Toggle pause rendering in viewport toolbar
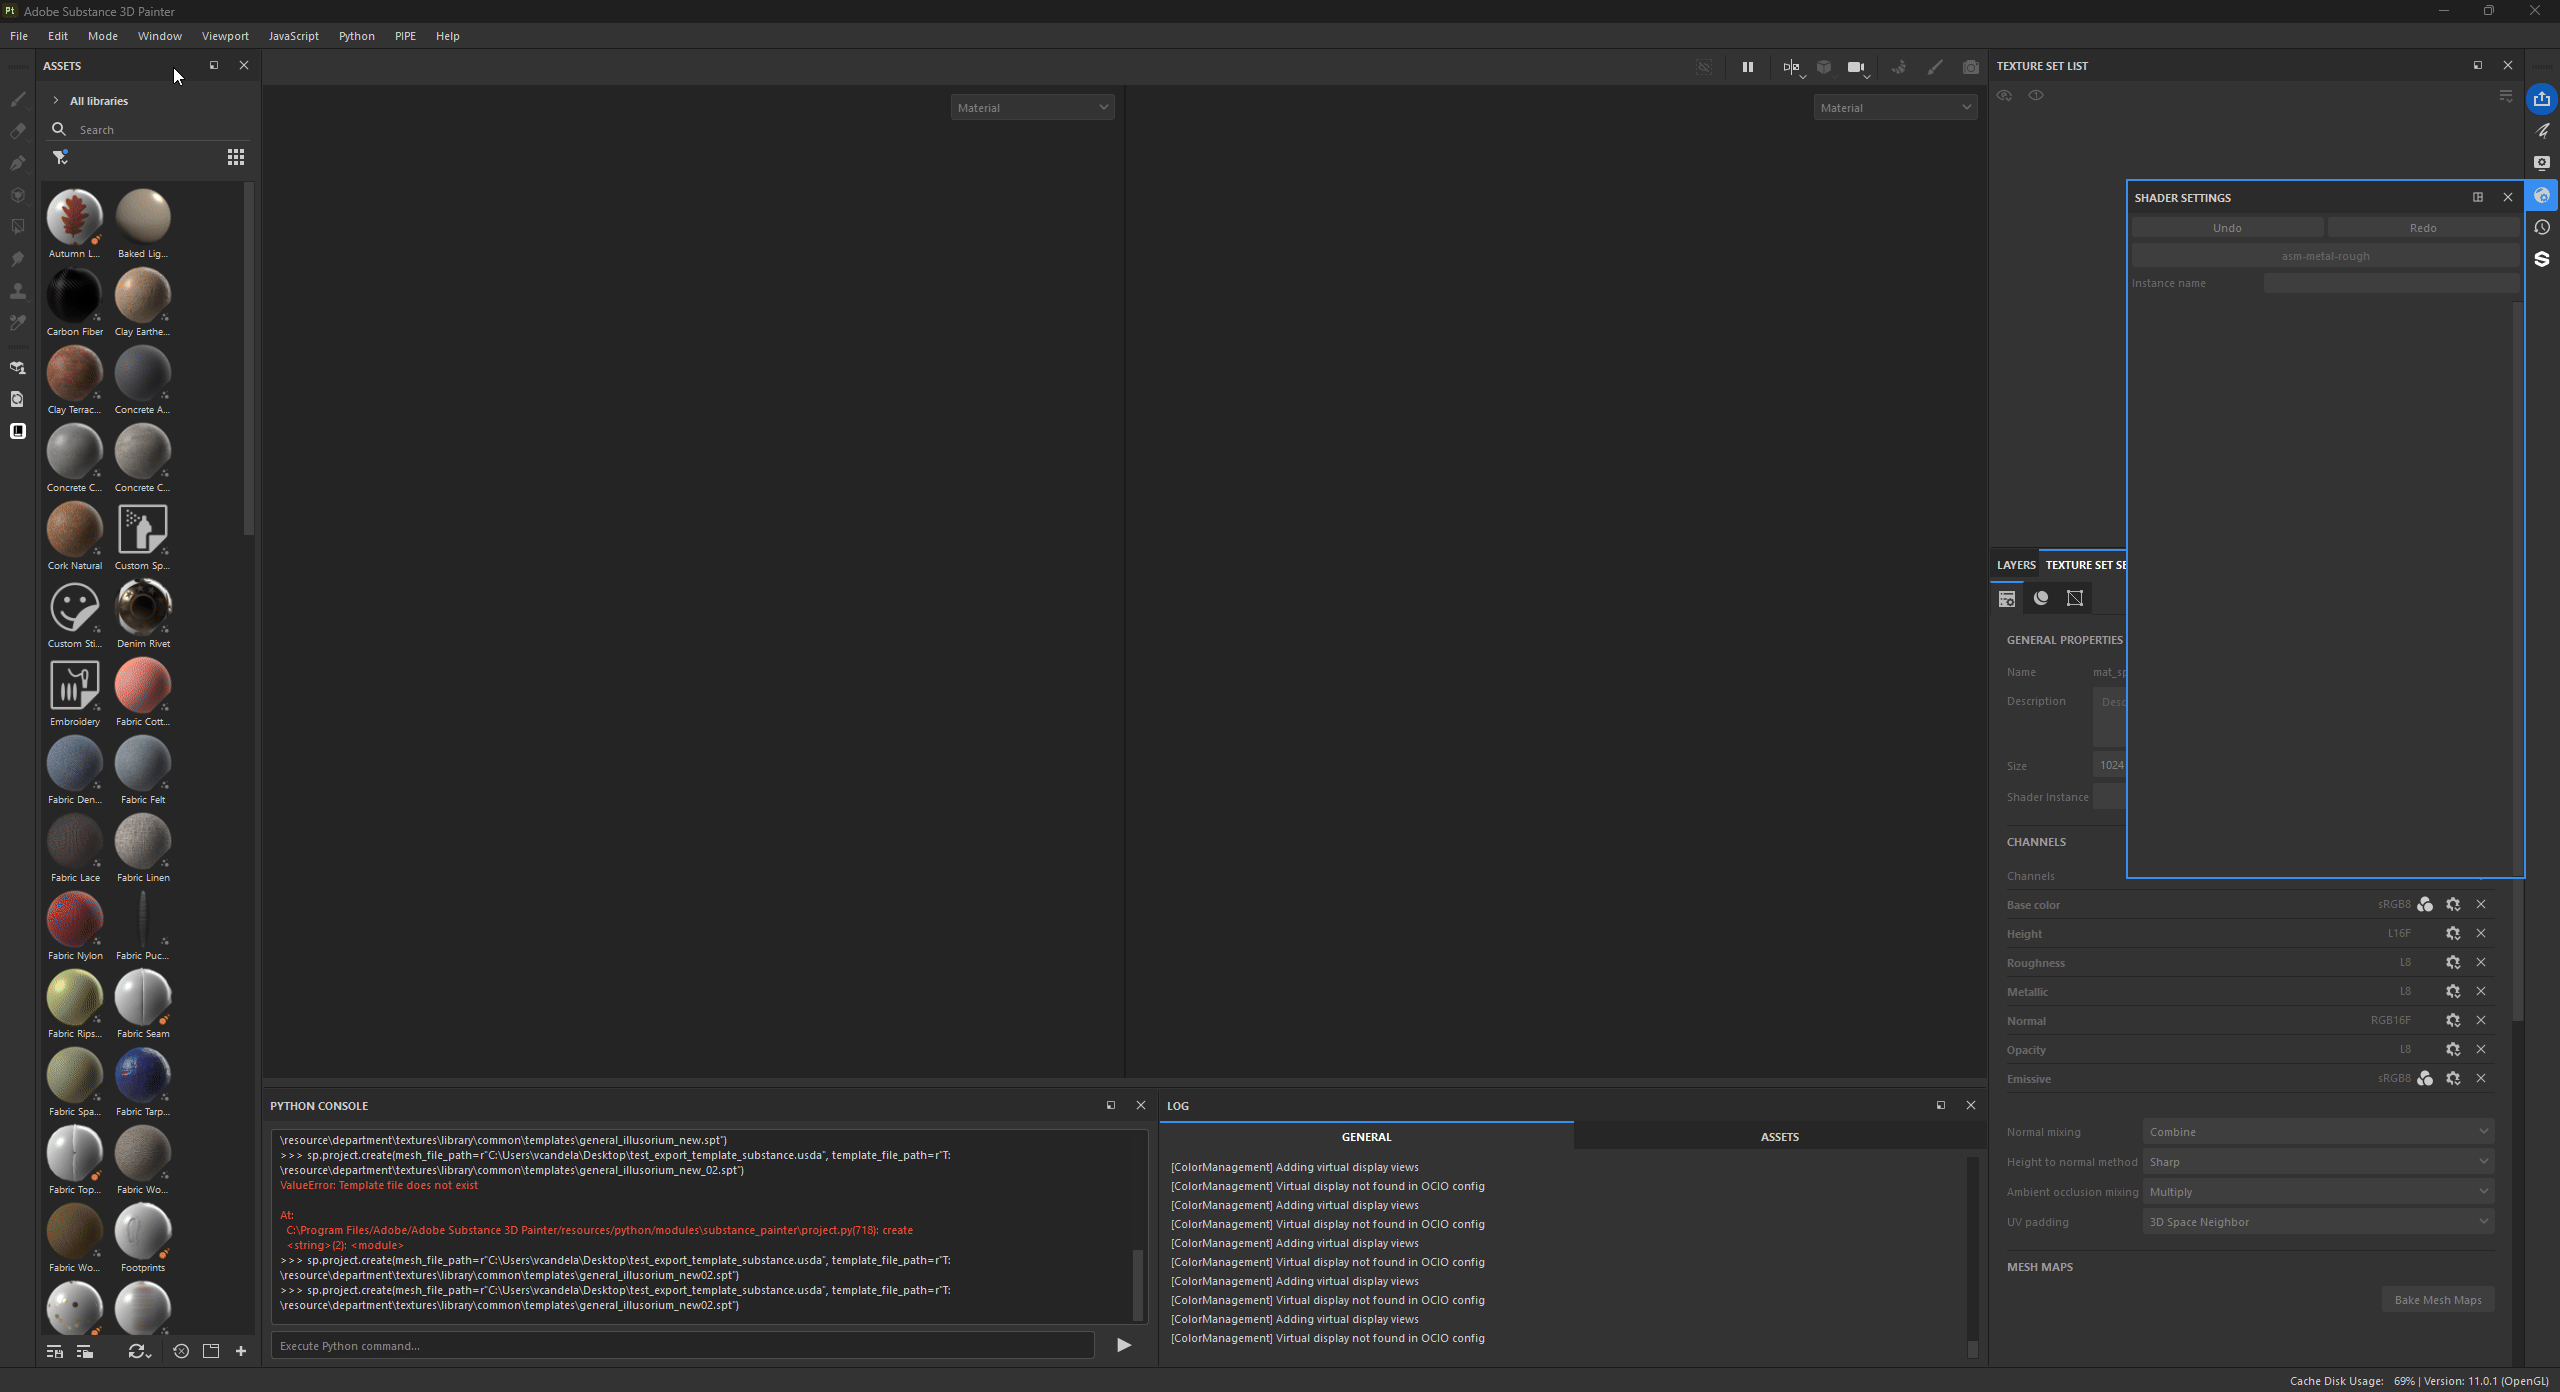Screen dimensions: 2560x1392 (x=1747, y=67)
